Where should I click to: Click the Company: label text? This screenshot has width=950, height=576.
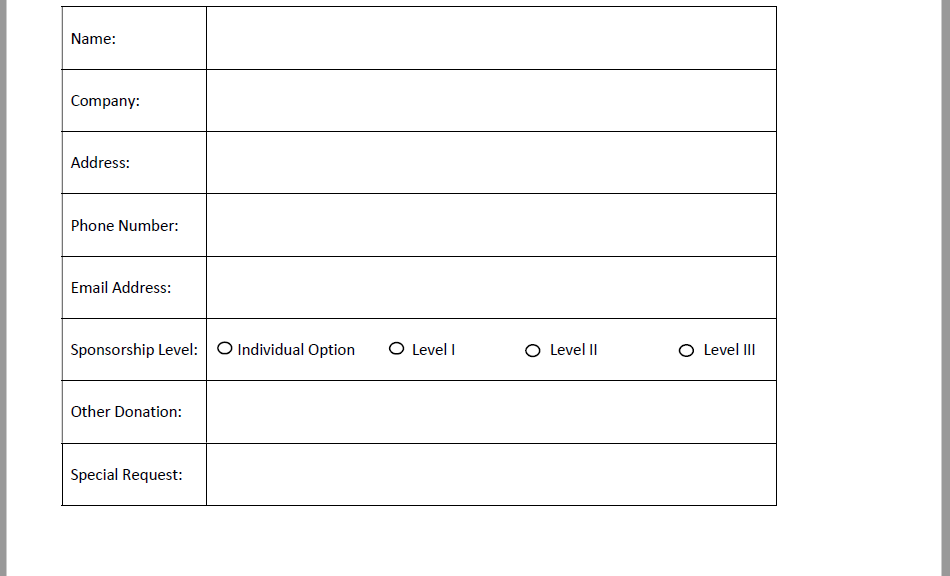105,101
